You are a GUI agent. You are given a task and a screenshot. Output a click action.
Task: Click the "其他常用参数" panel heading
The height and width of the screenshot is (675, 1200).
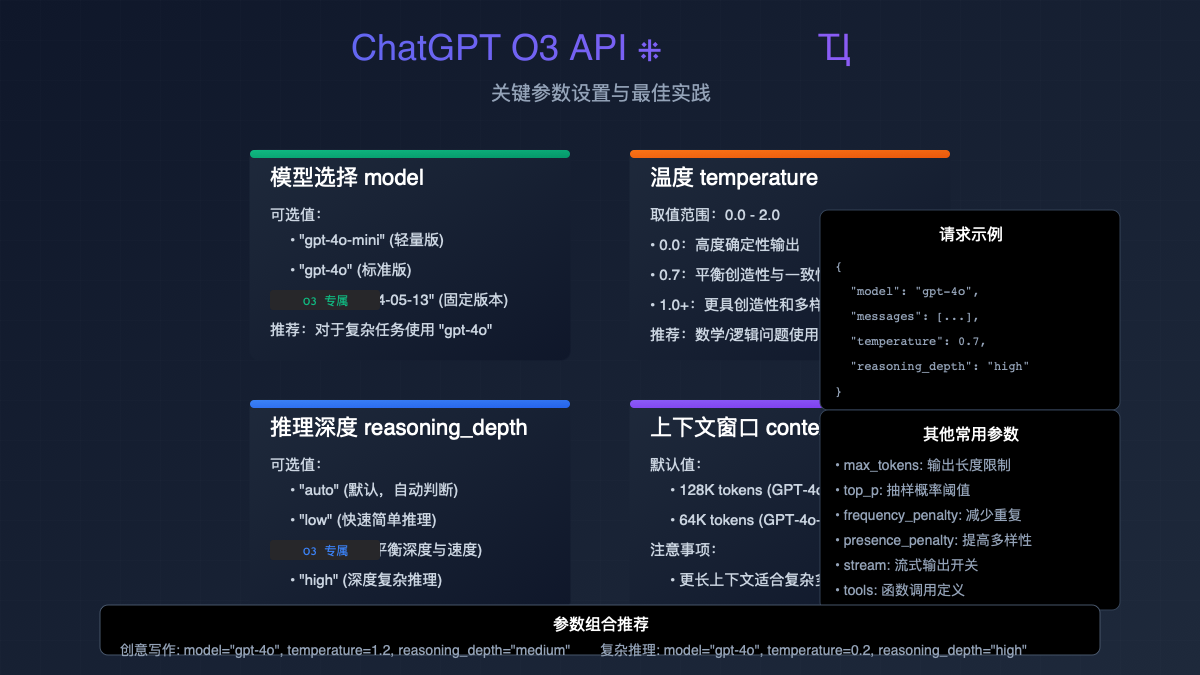pyautogui.click(x=970, y=435)
